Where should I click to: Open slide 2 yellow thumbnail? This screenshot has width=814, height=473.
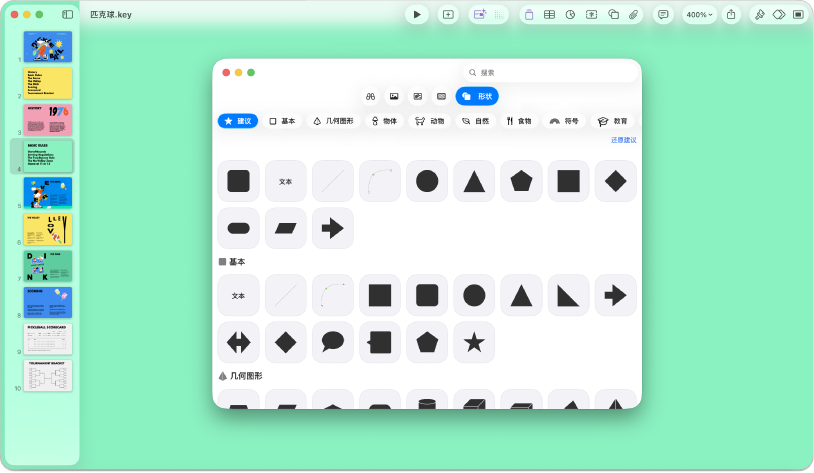tap(48, 83)
